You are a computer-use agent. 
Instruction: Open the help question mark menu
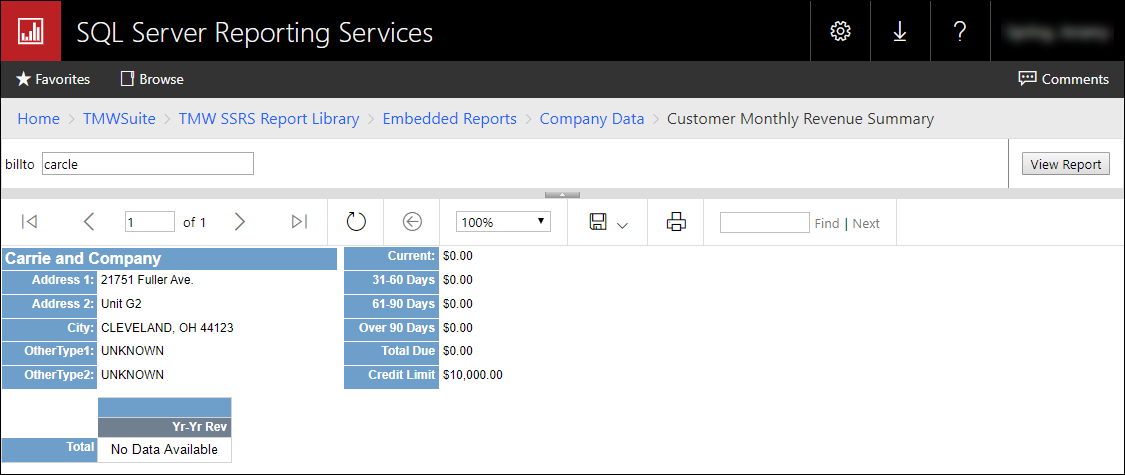pyautogui.click(x=960, y=31)
